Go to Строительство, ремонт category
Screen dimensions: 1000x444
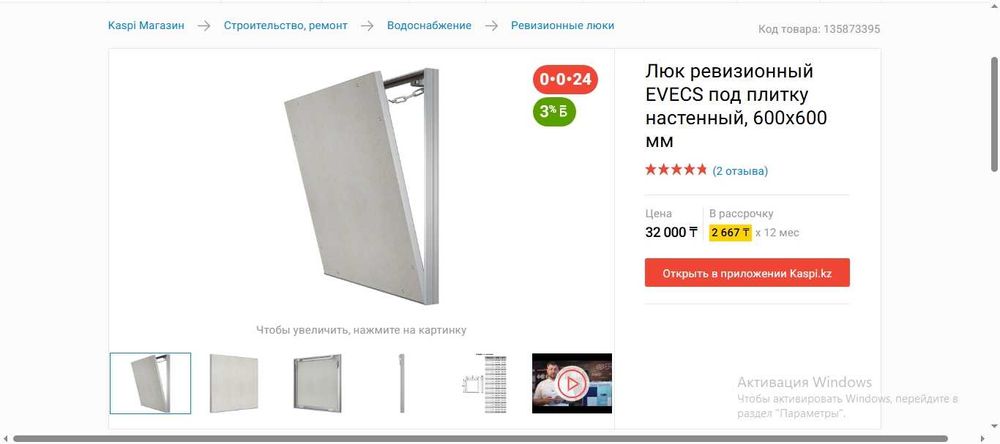tap(286, 26)
